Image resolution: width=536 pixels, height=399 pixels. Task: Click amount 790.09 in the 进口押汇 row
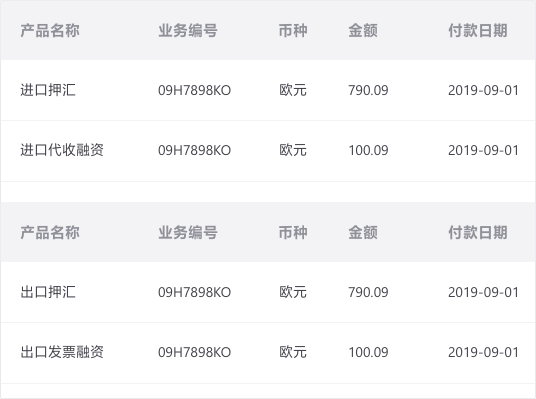coord(368,90)
